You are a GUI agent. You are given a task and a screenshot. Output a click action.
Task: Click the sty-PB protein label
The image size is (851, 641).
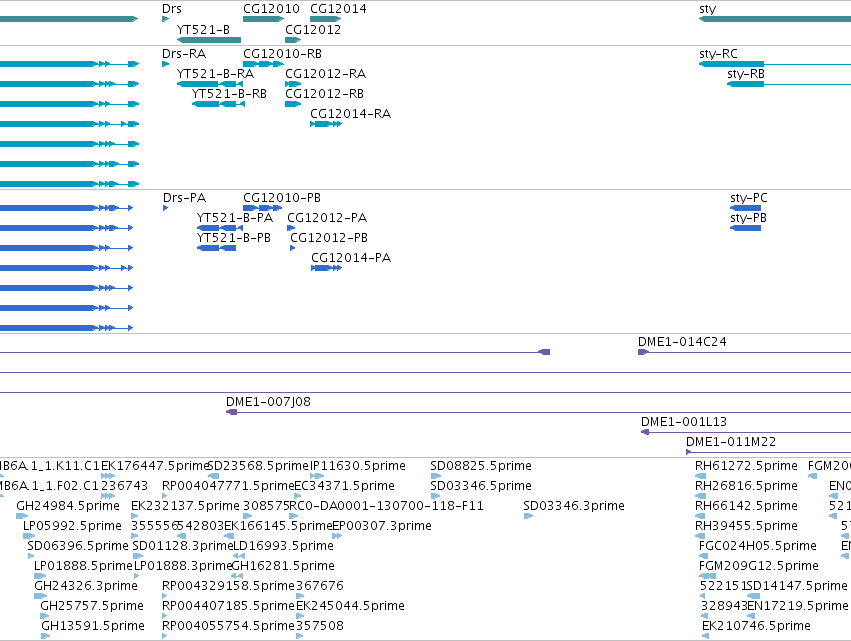click(x=748, y=218)
